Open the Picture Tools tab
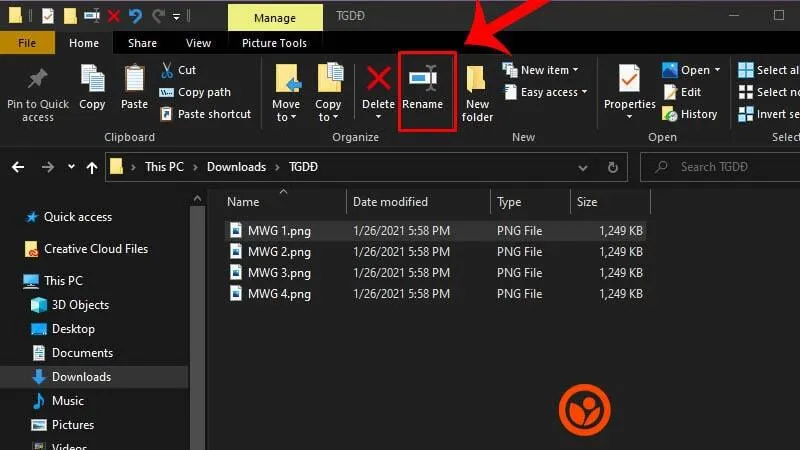This screenshot has height=450, width=800. (x=274, y=43)
